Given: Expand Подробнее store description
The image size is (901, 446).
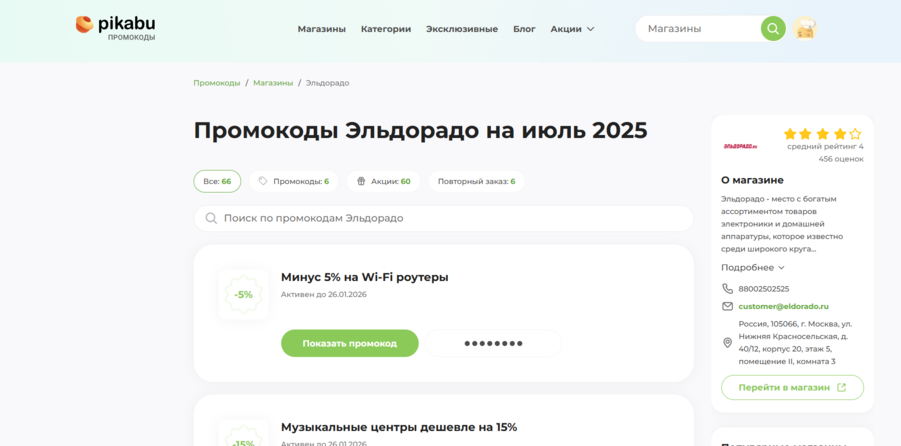Looking at the screenshot, I should 753,267.
